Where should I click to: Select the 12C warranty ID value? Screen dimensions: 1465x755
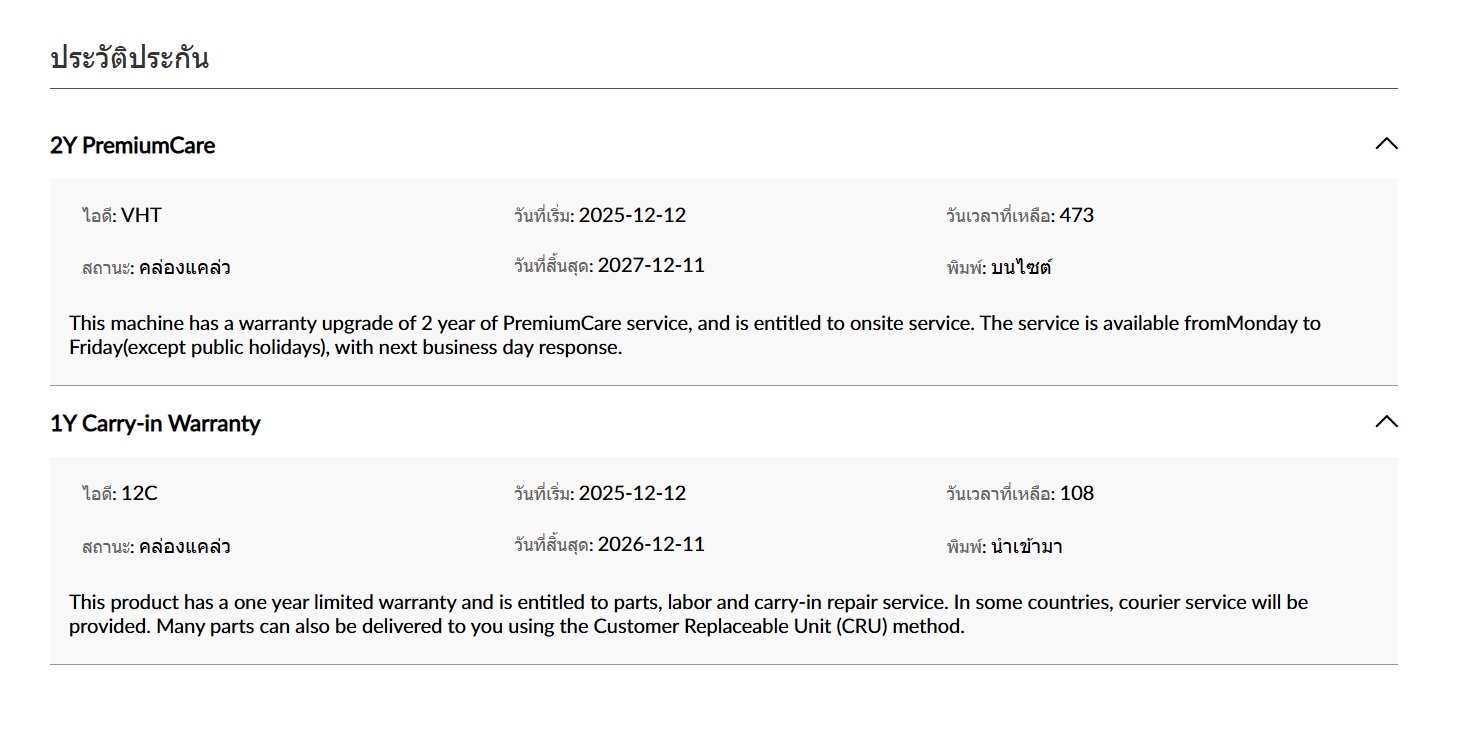[x=140, y=493]
